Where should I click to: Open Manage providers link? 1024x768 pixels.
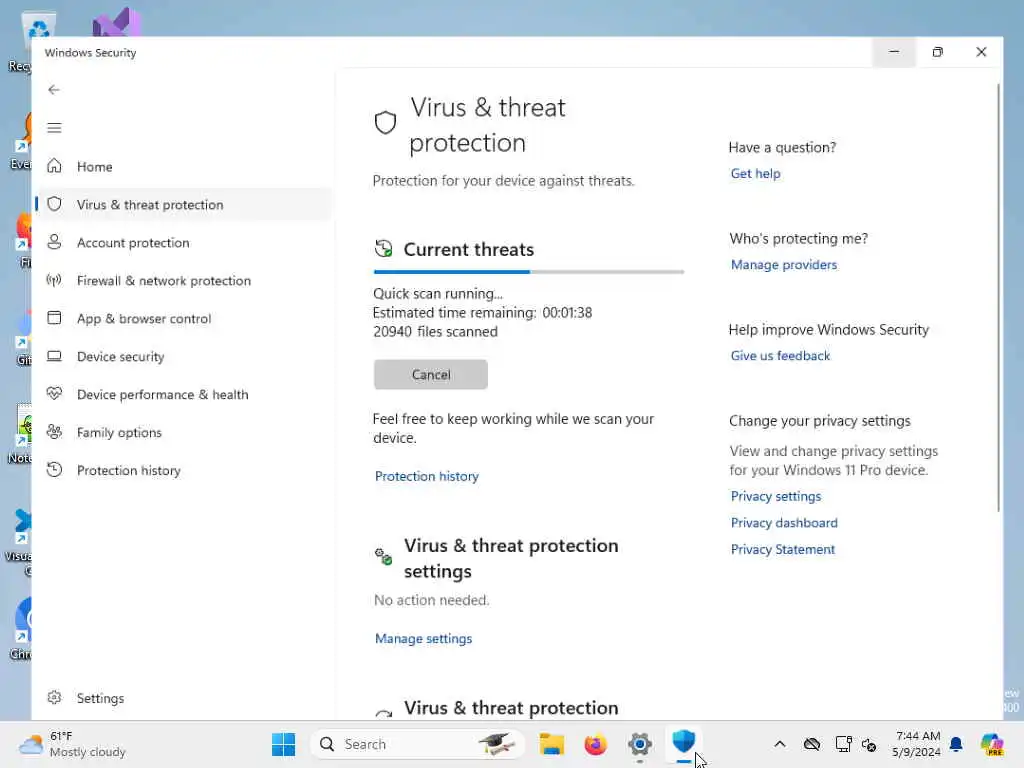pyautogui.click(x=784, y=264)
